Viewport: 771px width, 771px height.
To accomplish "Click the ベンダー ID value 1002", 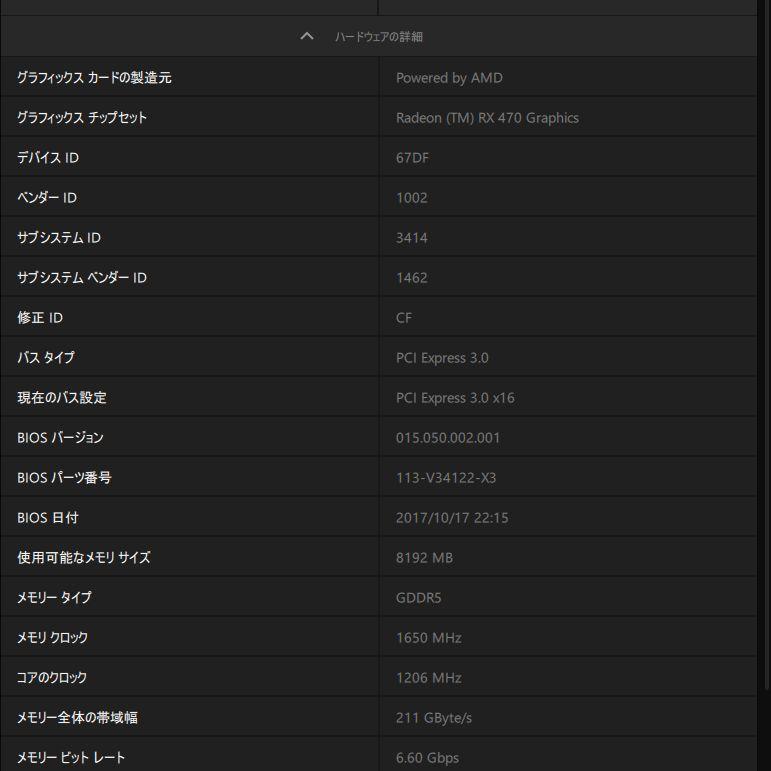I will point(412,198).
